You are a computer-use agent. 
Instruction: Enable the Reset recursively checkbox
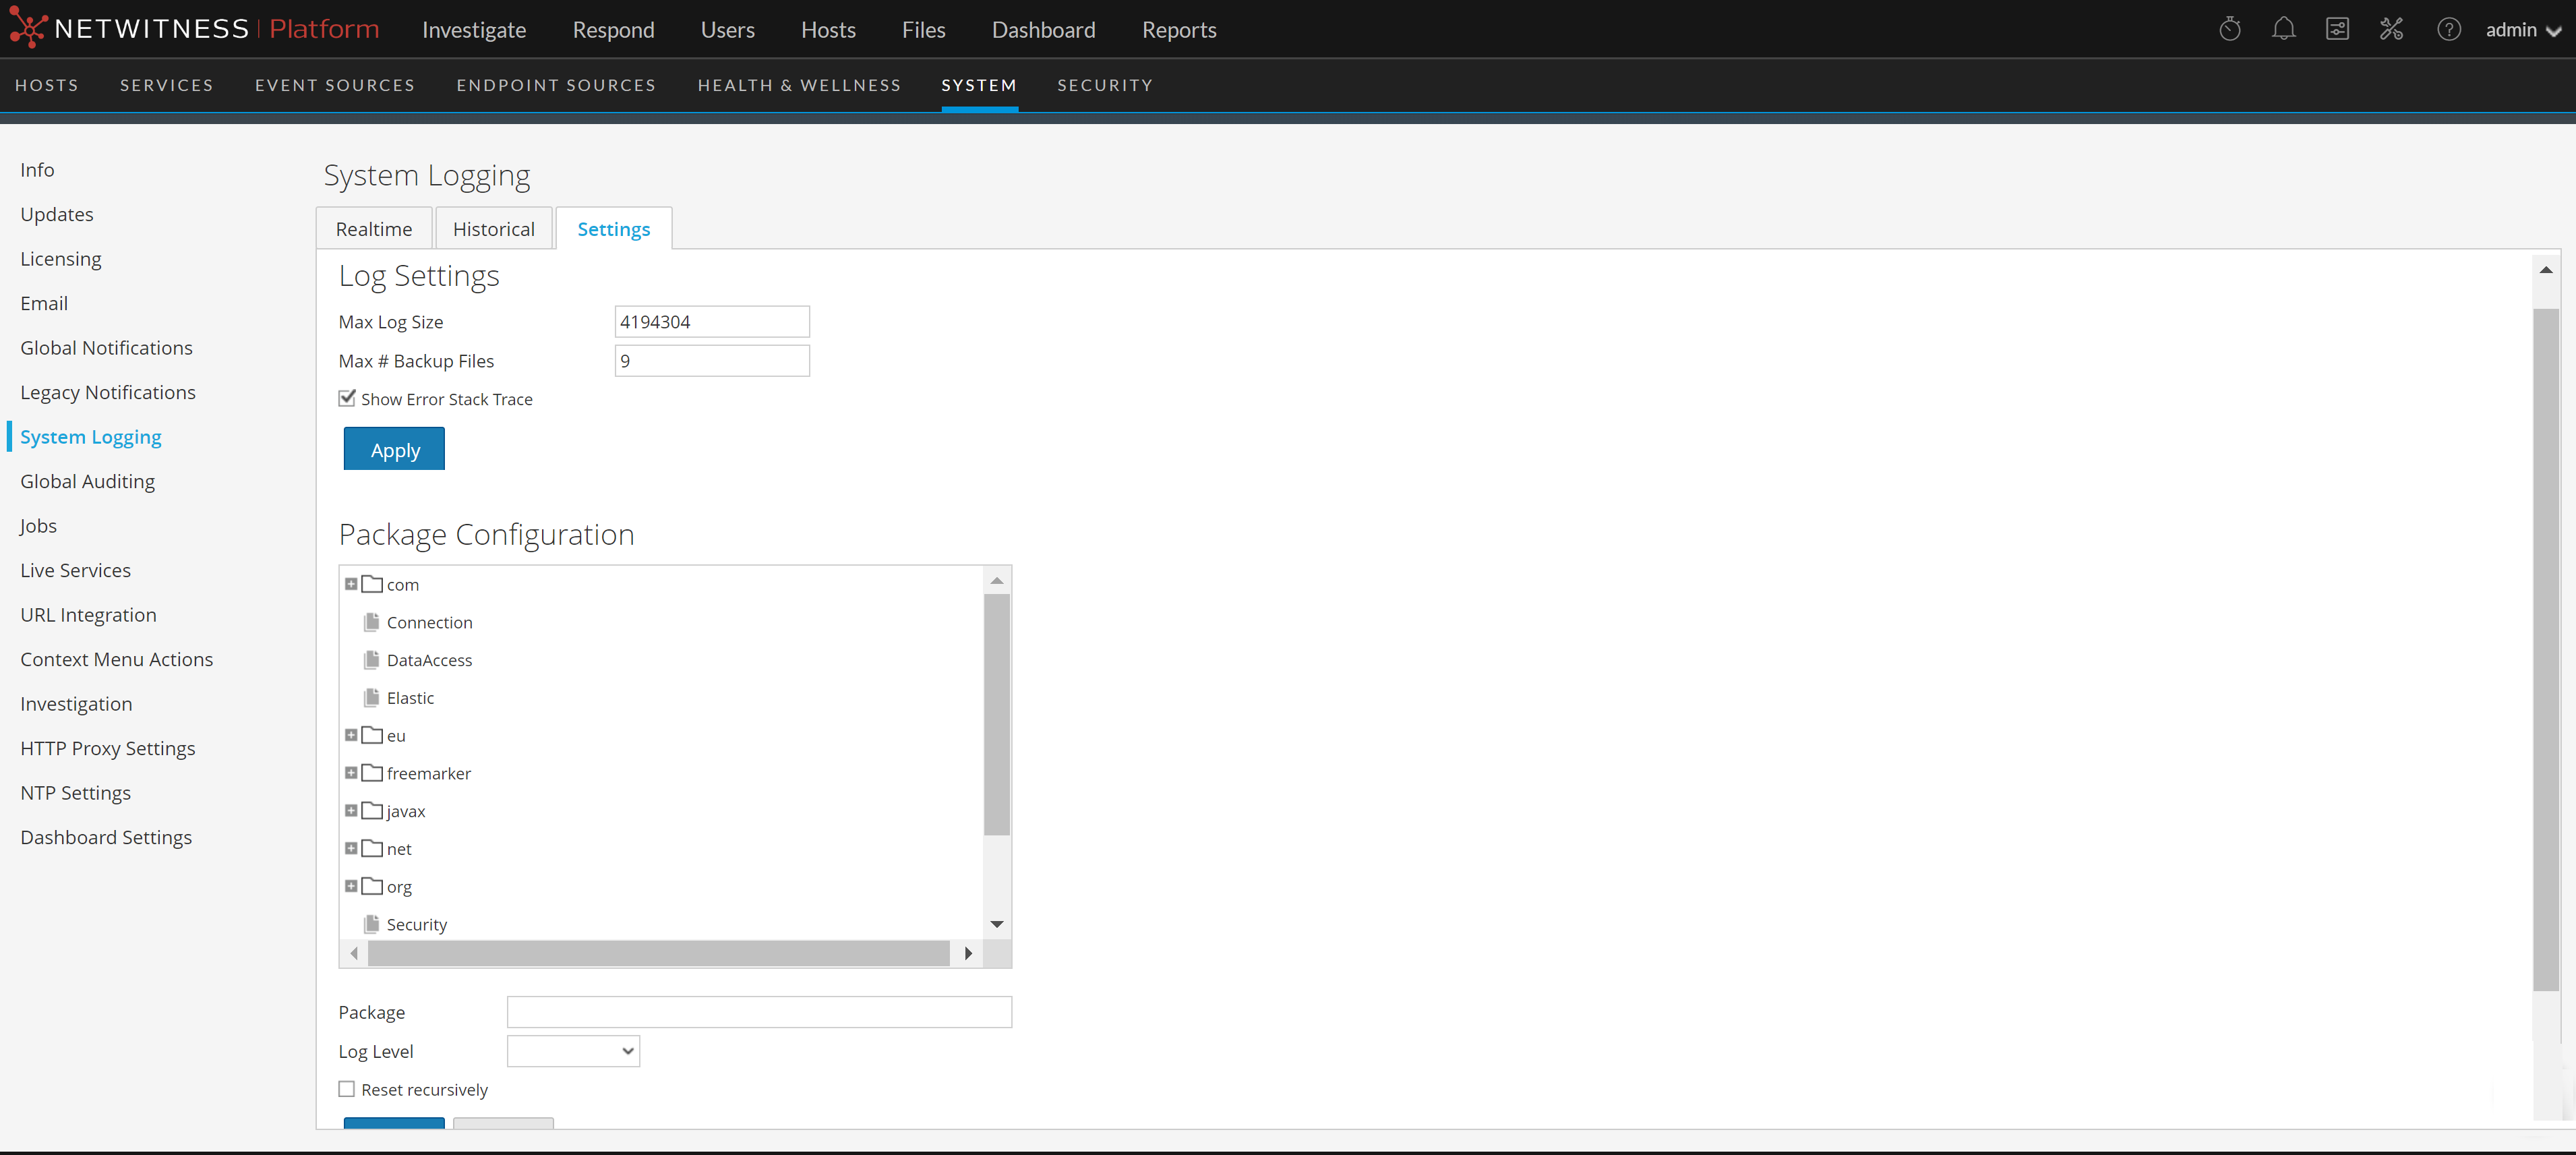(x=347, y=1089)
